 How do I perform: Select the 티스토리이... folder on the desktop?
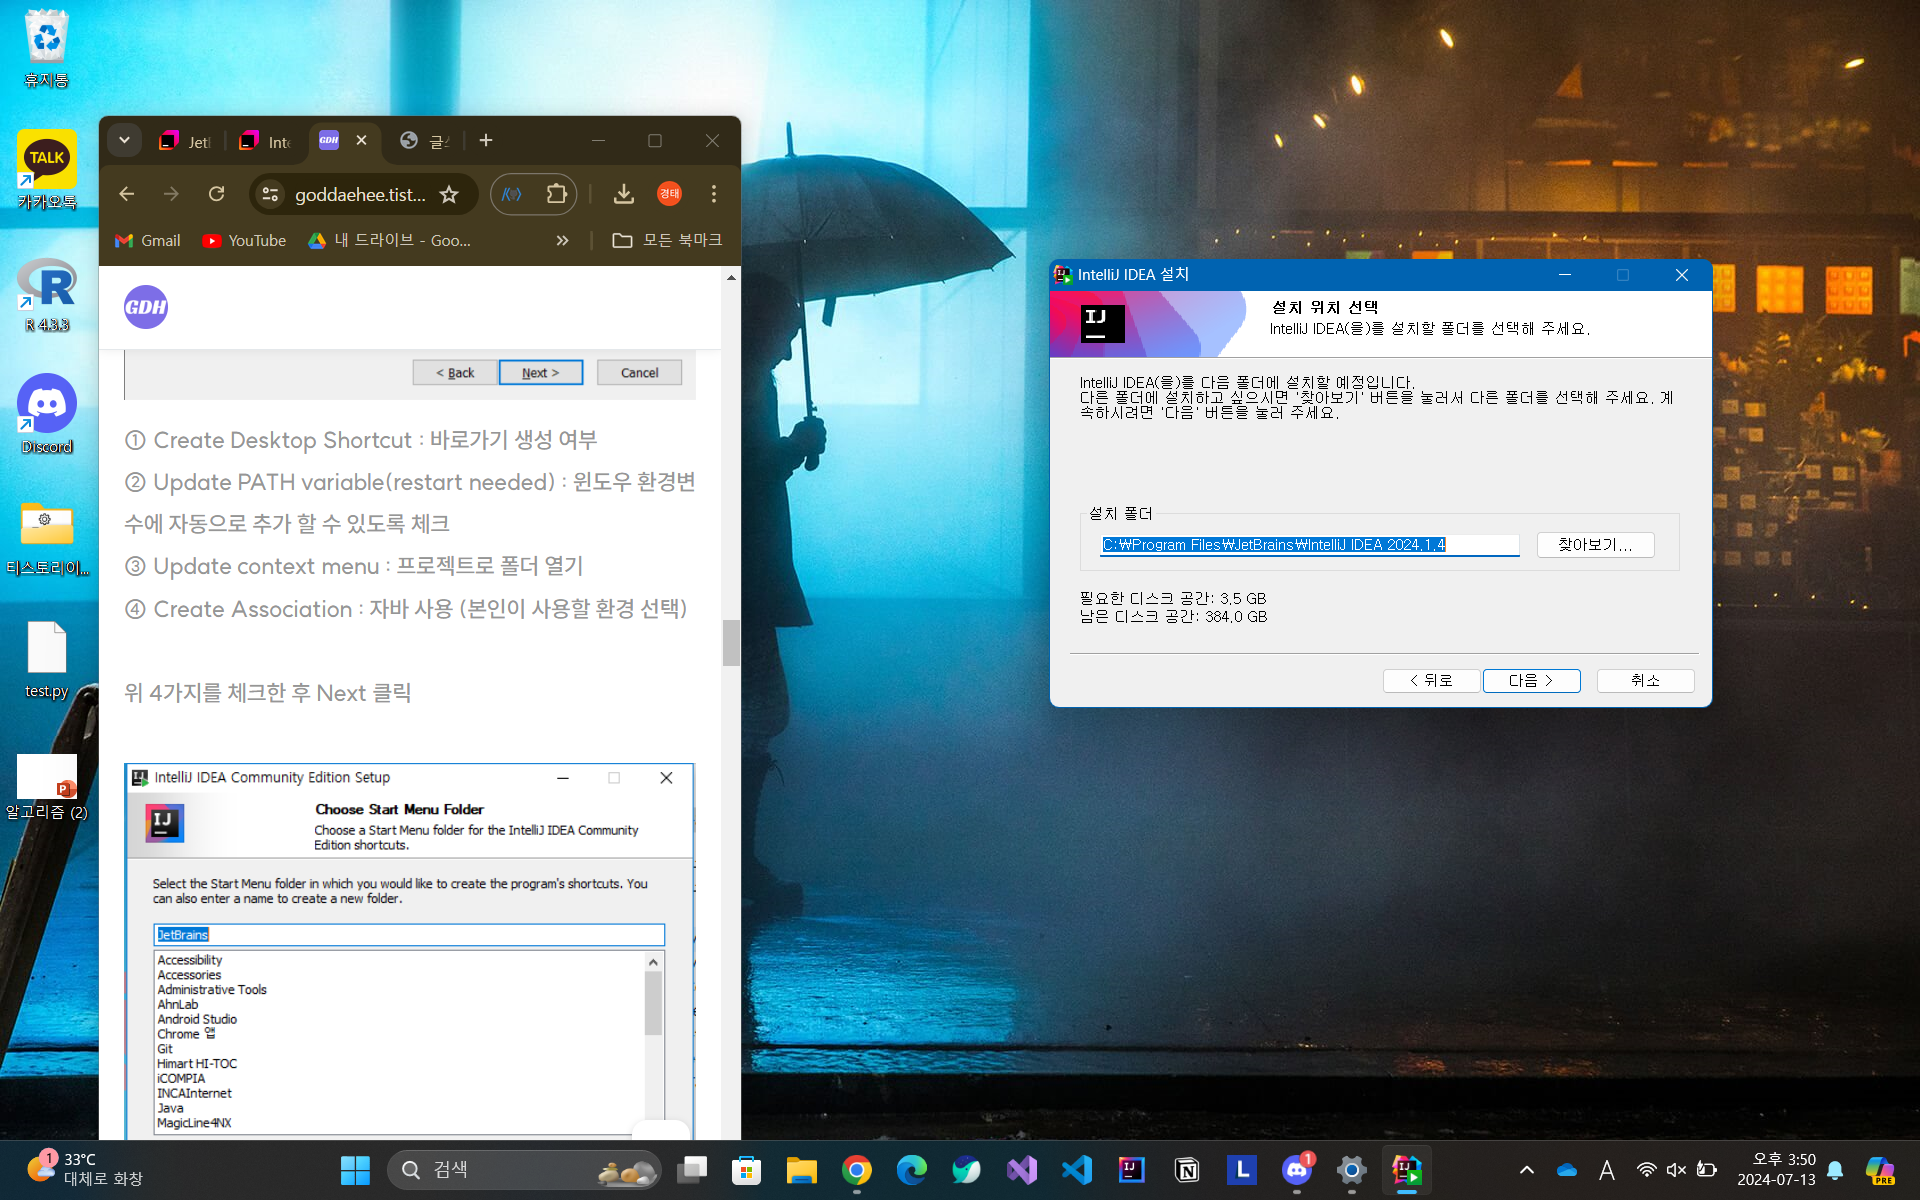click(x=46, y=538)
